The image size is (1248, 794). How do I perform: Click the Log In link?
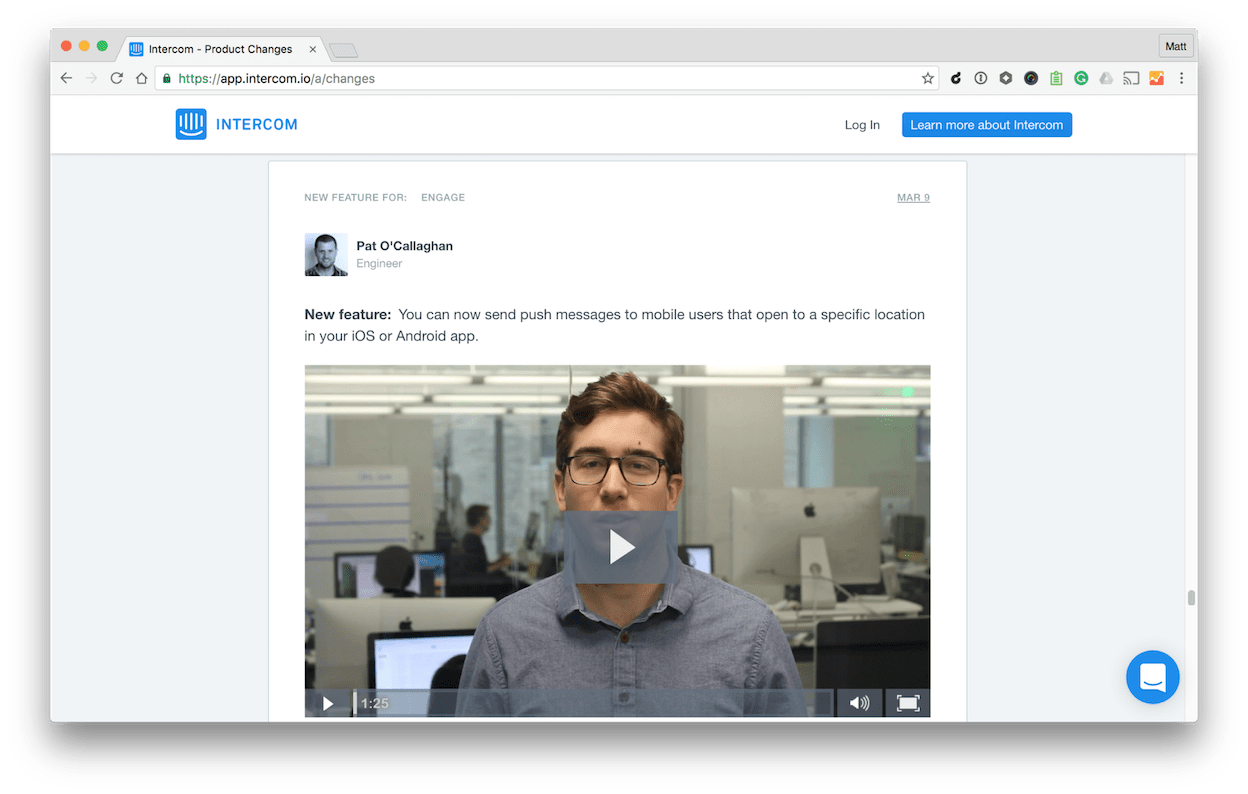coord(862,125)
